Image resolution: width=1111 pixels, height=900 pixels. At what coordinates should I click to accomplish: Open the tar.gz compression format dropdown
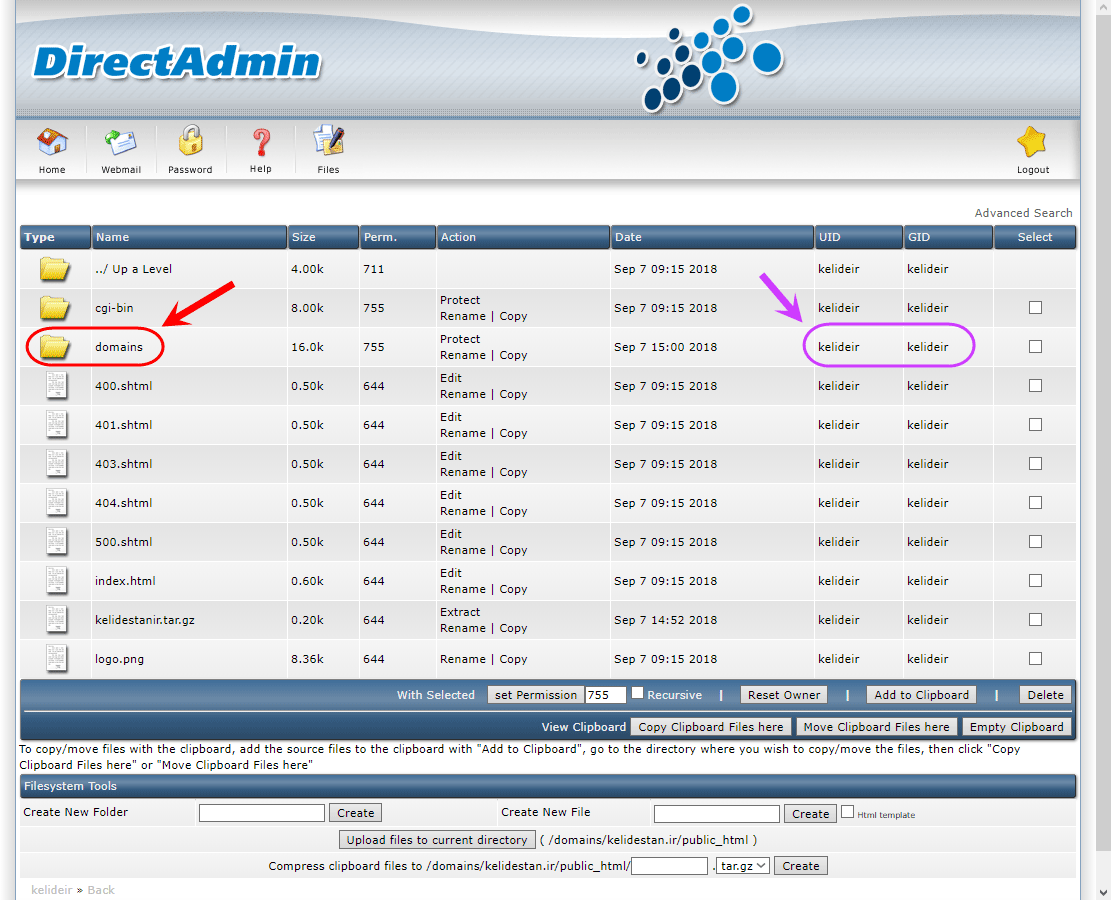coord(743,866)
